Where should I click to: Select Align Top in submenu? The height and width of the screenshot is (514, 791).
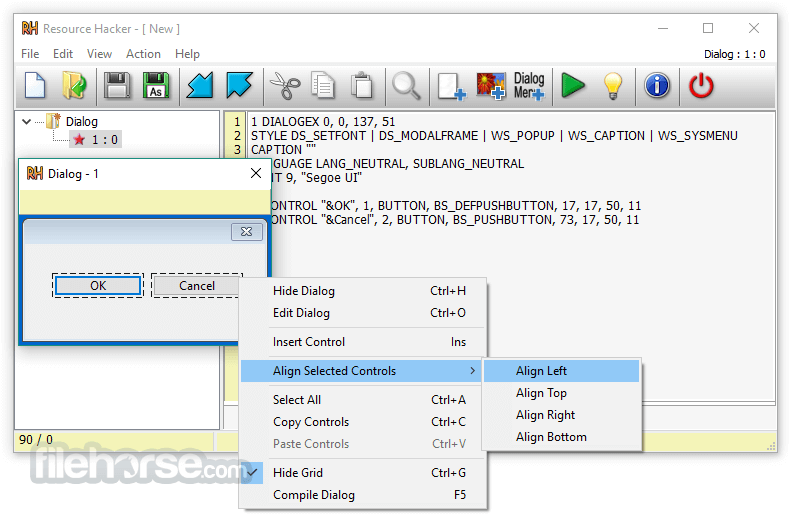561,393
